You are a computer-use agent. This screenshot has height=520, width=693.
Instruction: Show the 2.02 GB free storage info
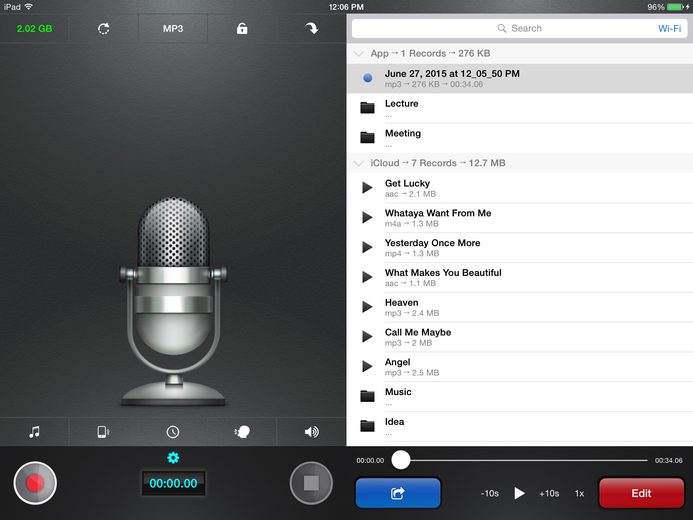tap(34, 29)
